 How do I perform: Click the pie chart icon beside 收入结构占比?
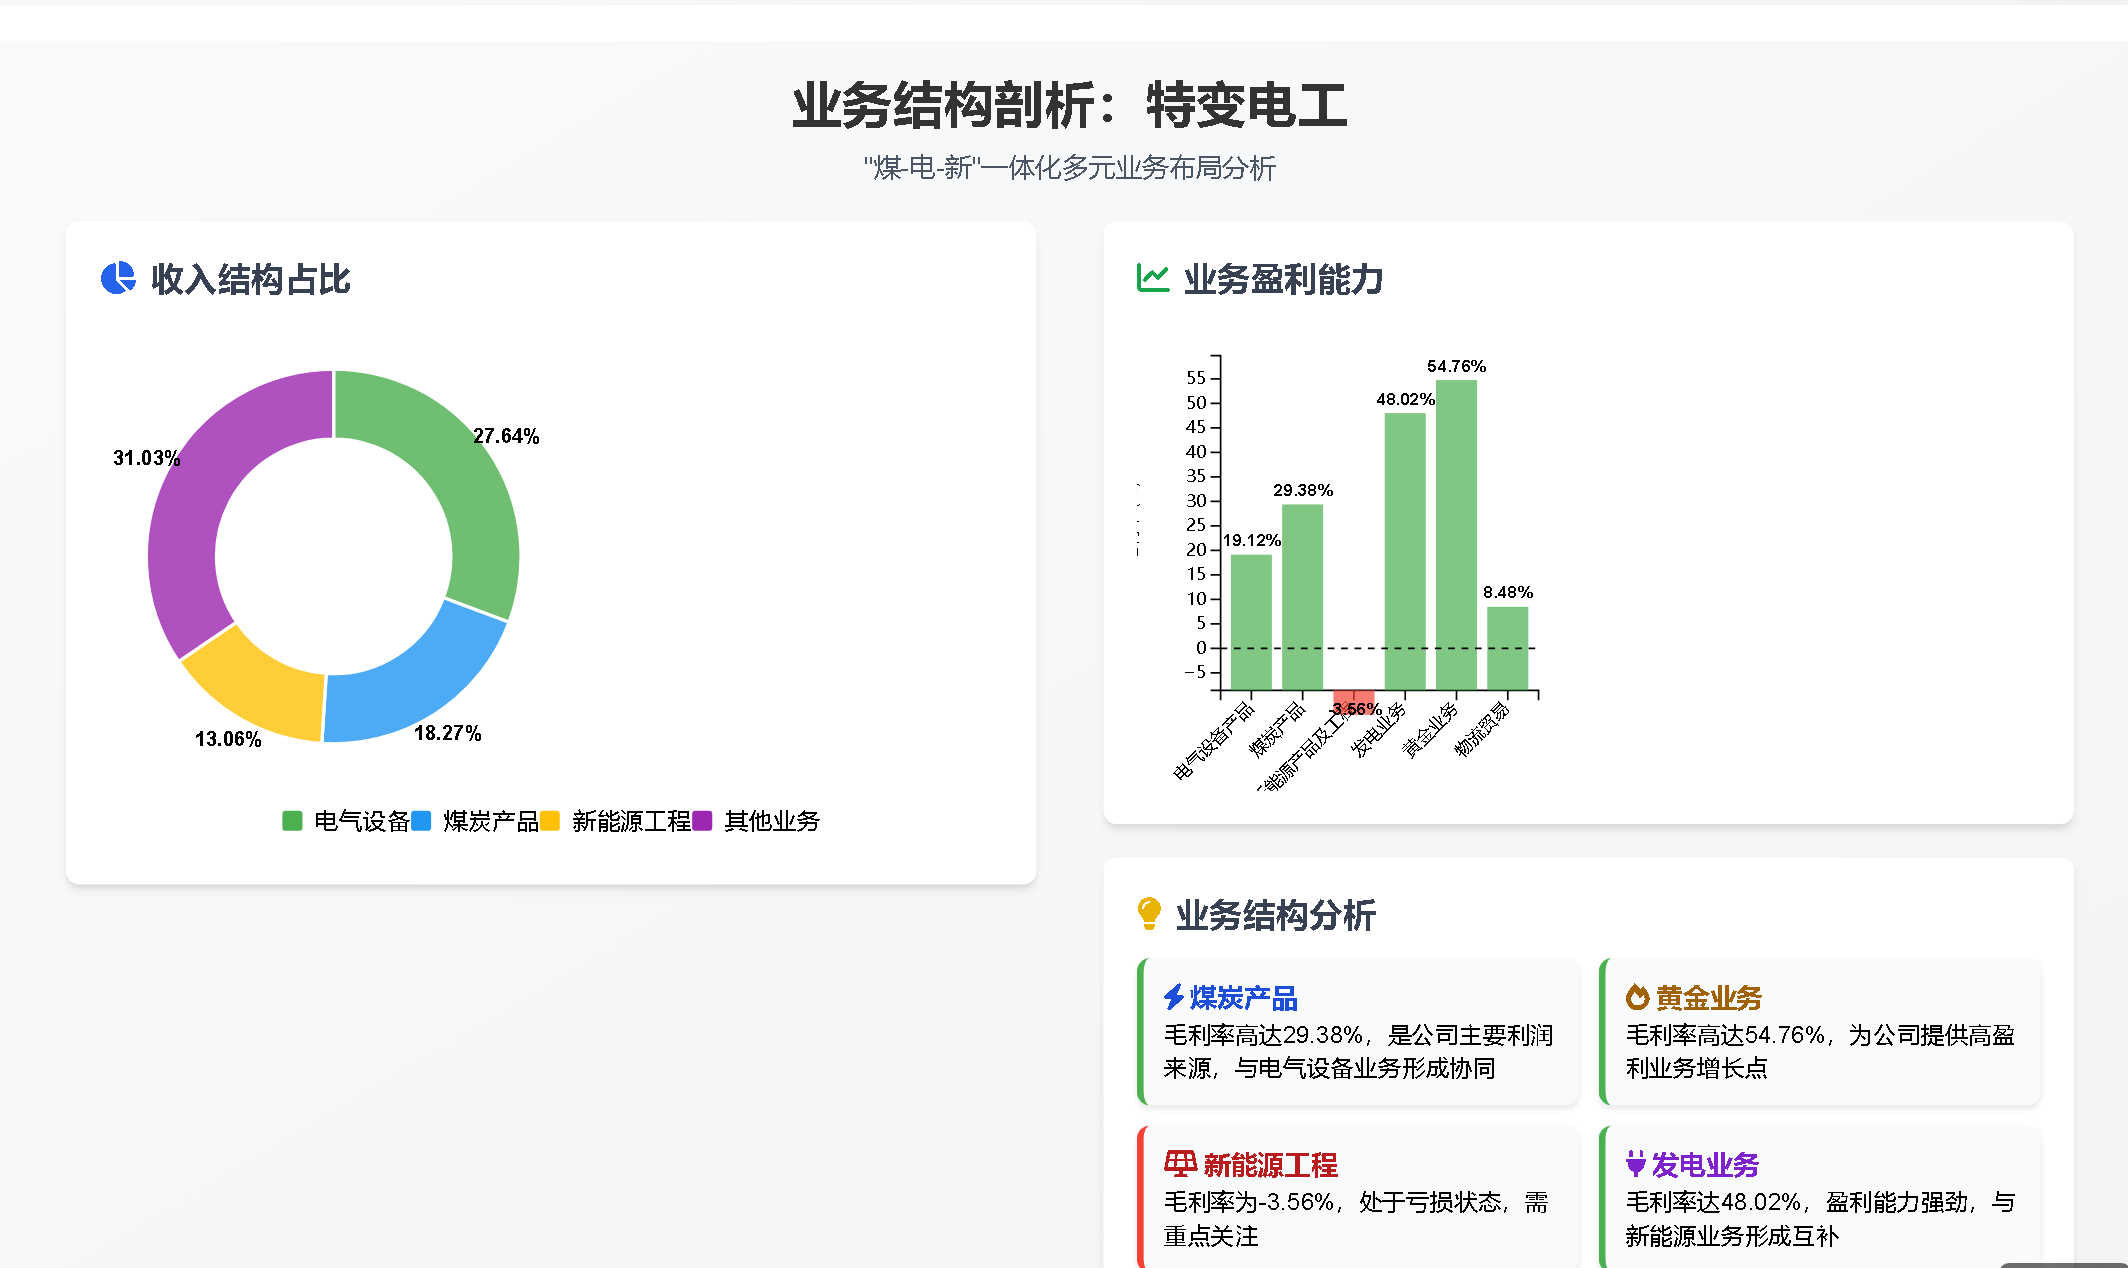pyautogui.click(x=118, y=278)
